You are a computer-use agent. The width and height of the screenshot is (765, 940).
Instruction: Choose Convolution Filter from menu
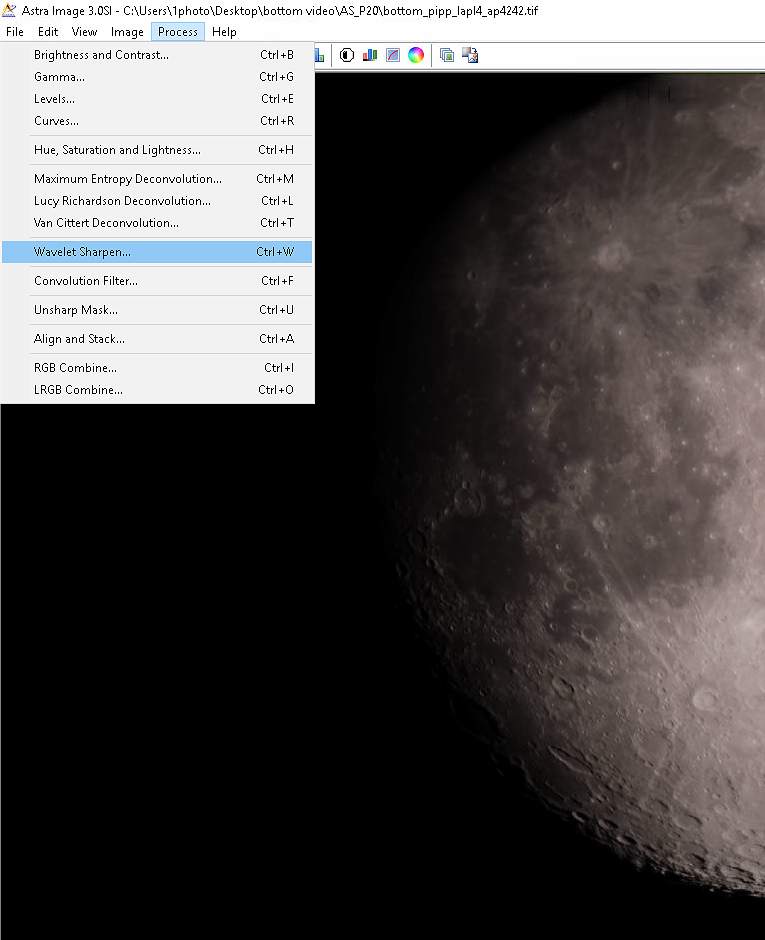tap(157, 281)
